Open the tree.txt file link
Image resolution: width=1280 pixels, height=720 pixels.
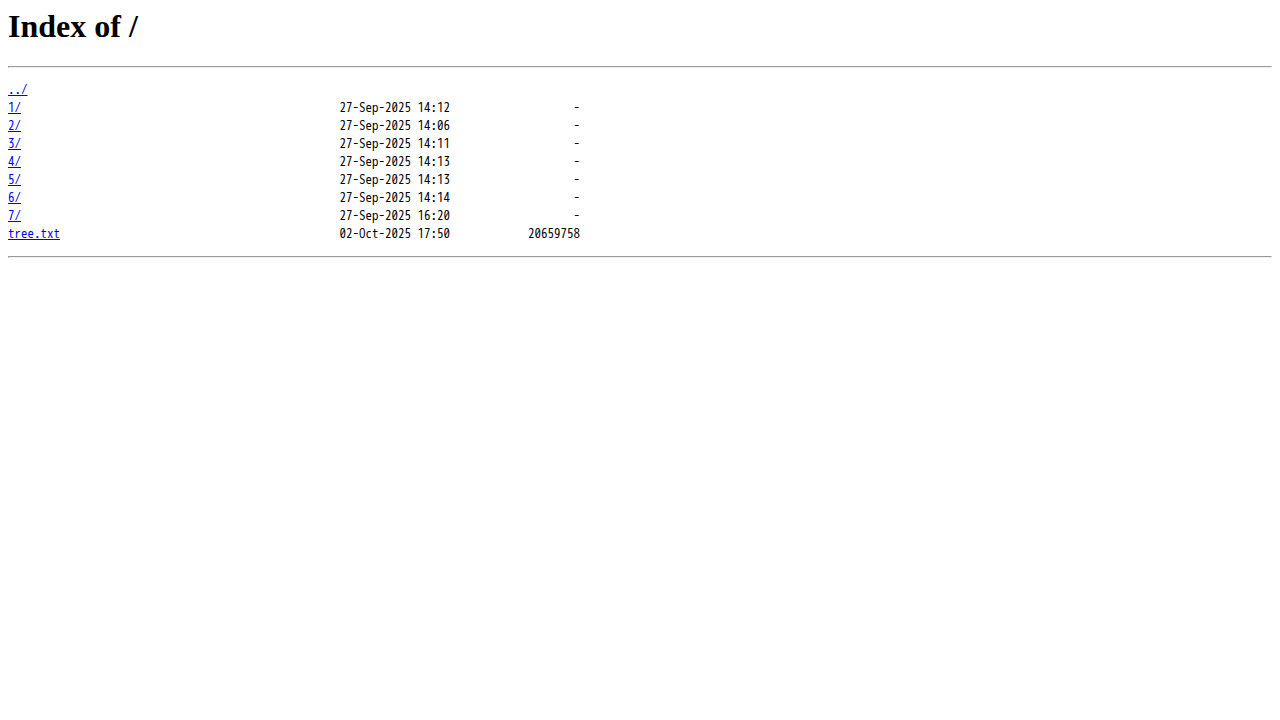(x=34, y=234)
